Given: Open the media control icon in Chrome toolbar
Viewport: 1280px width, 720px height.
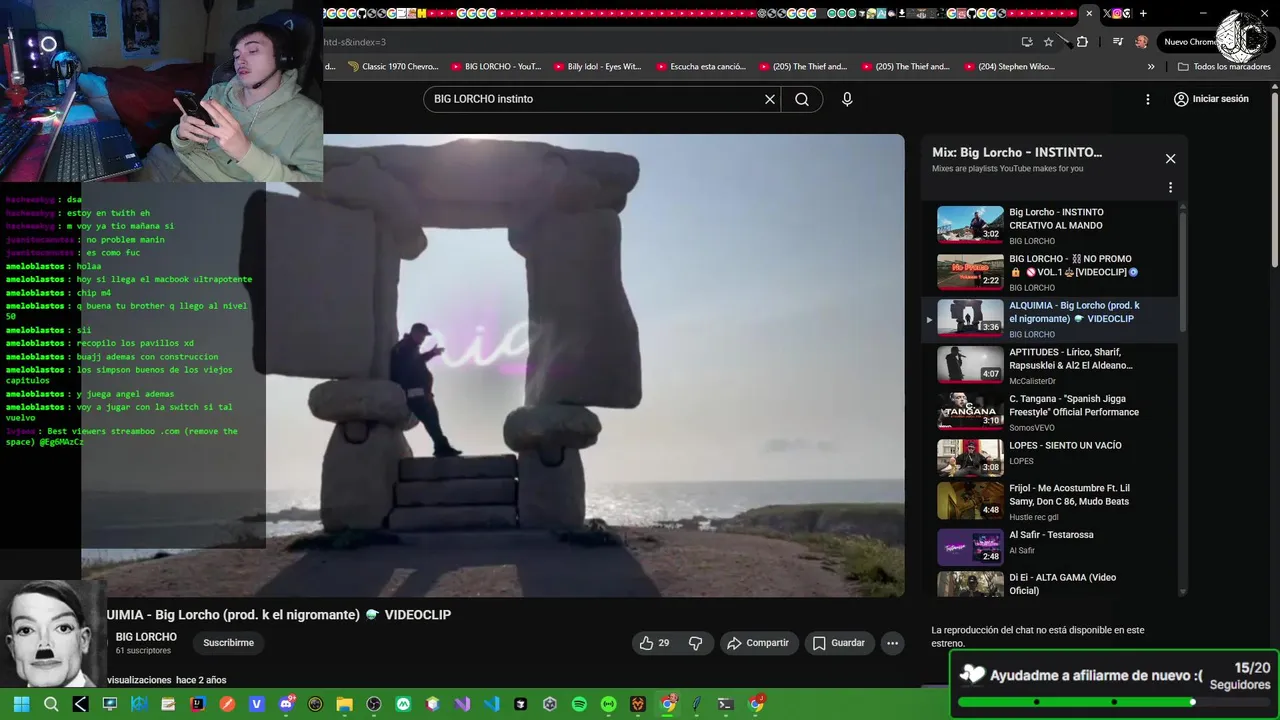Looking at the screenshot, I should click(1118, 42).
